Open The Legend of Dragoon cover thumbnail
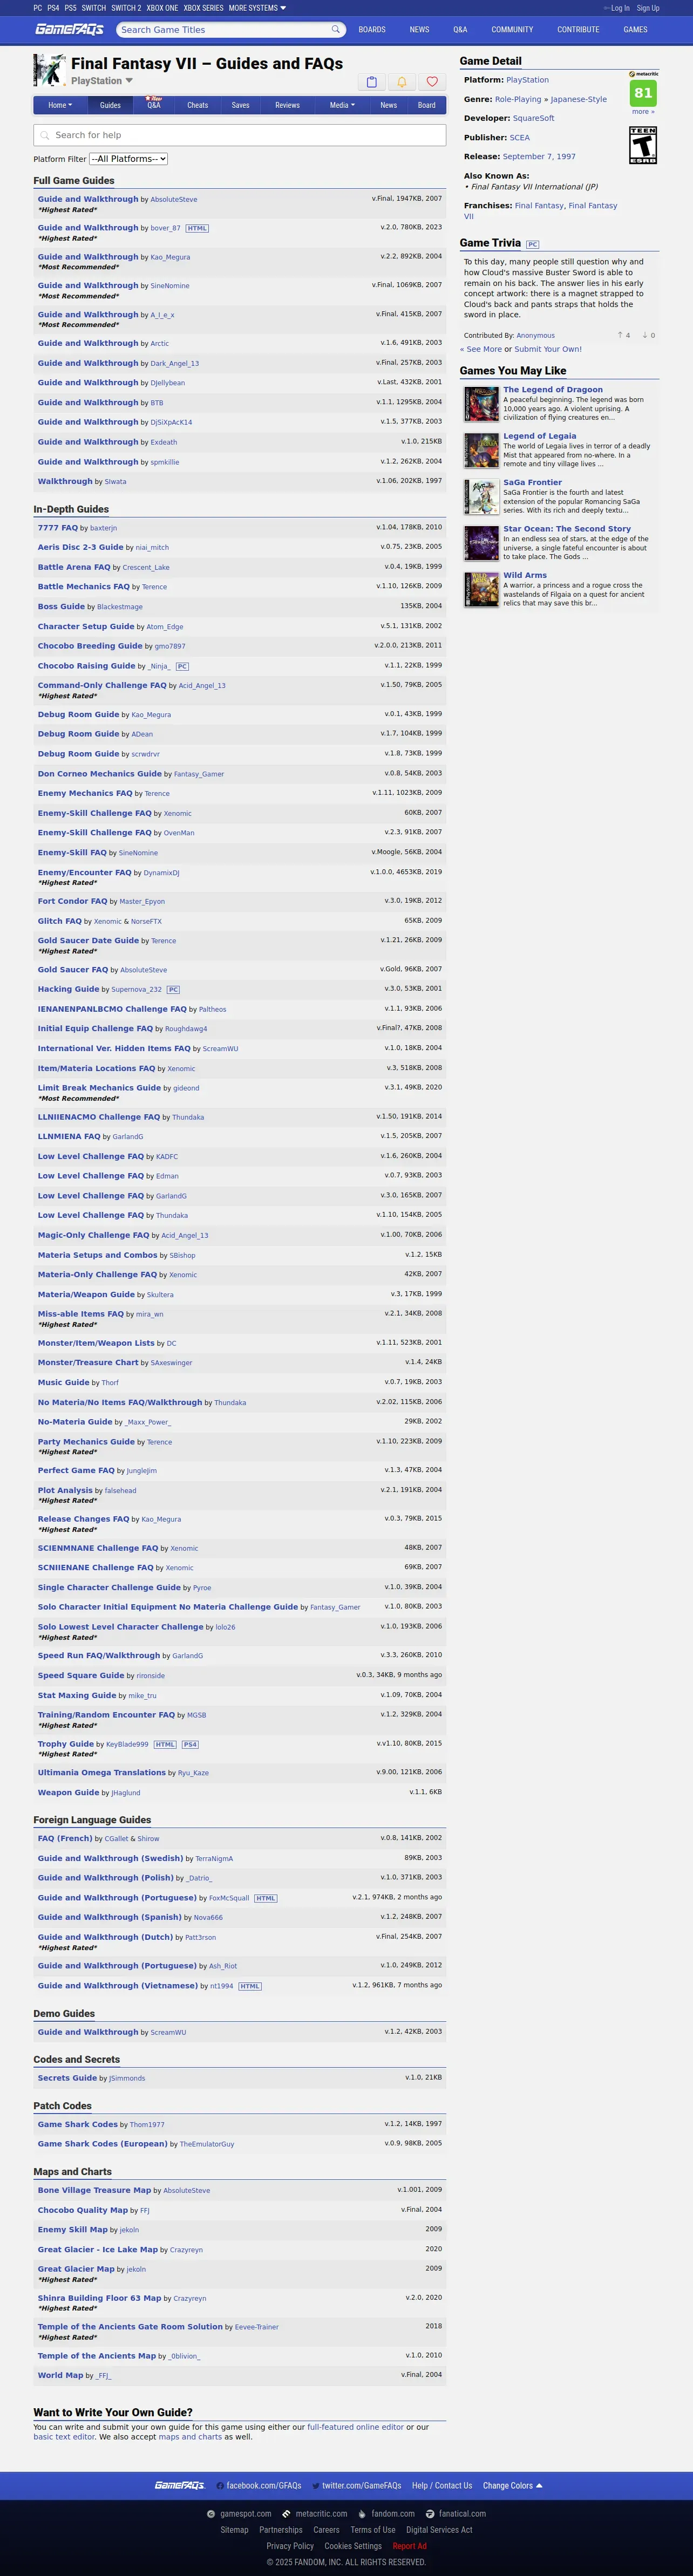 pos(481,404)
